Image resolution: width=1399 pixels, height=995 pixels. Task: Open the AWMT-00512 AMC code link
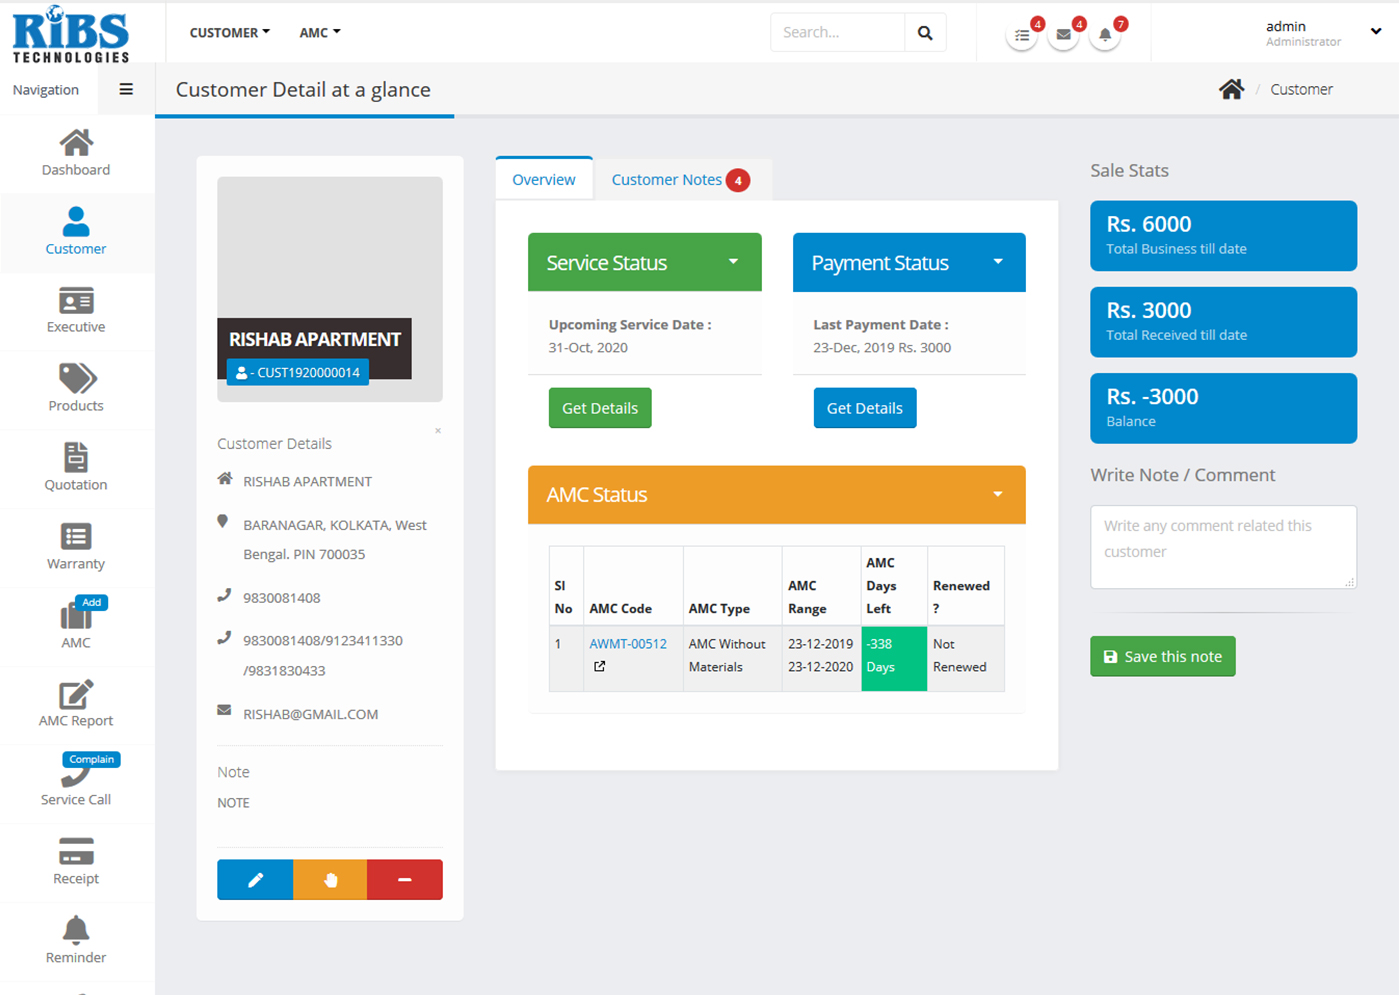coord(627,644)
